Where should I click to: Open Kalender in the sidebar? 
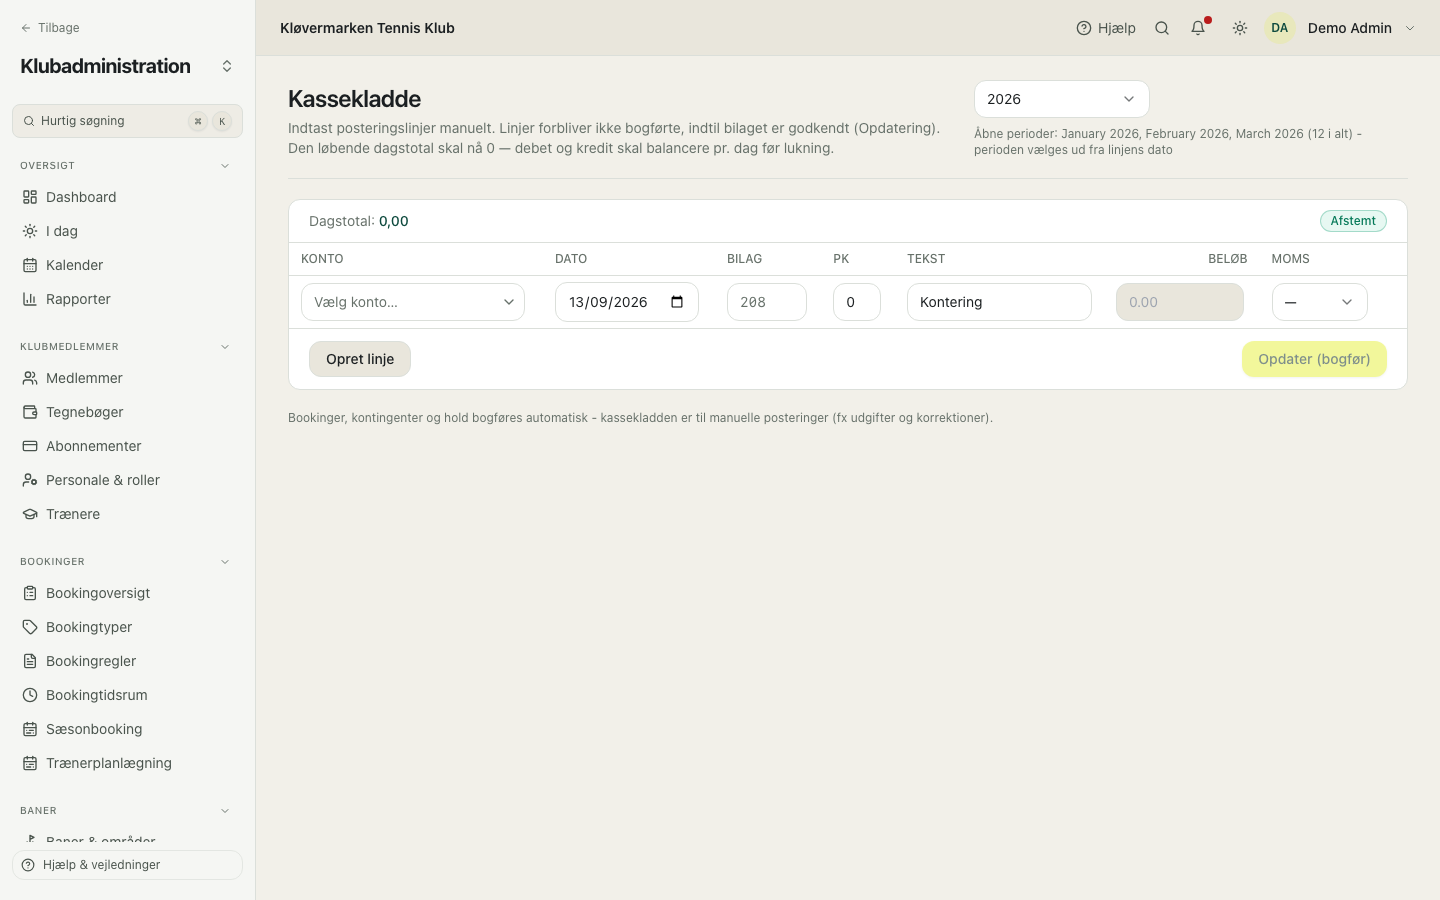point(127,265)
